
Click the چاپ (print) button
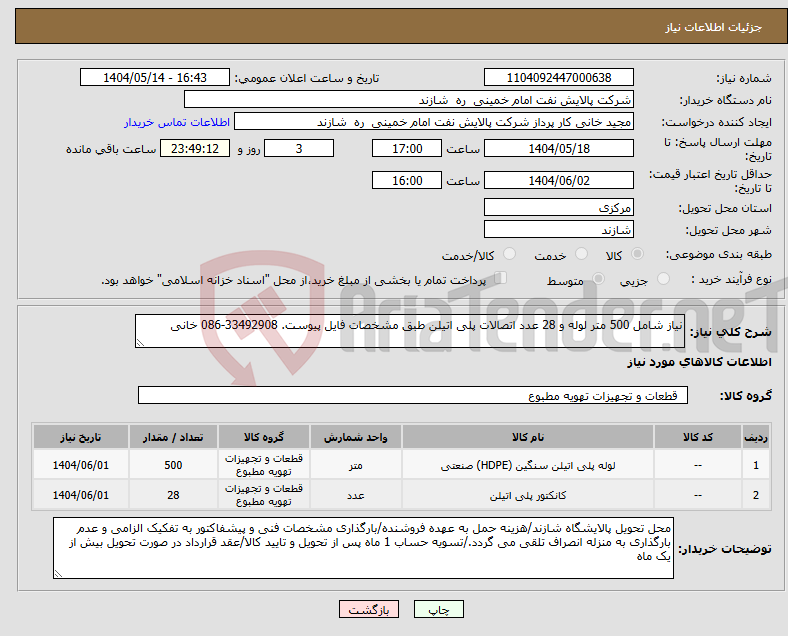tap(438, 609)
